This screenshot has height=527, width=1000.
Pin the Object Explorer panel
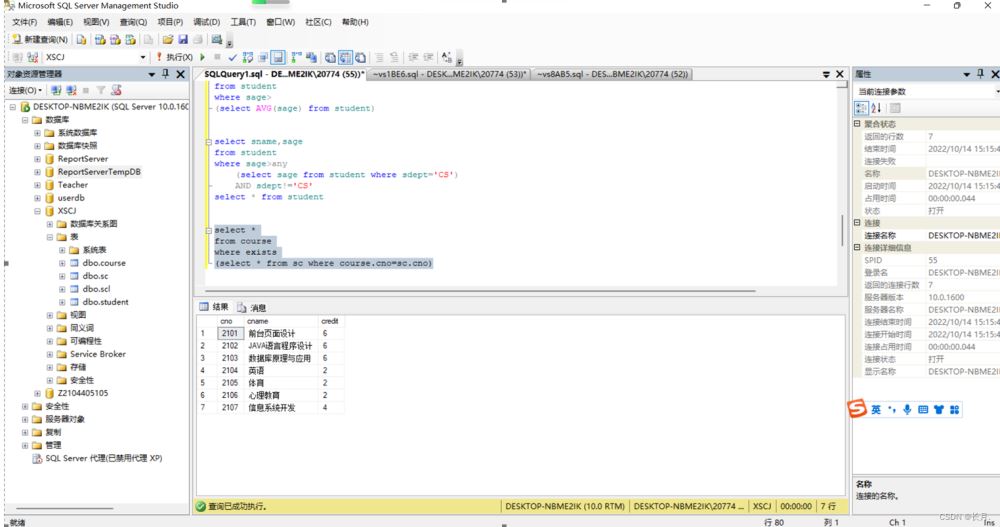coord(166,75)
